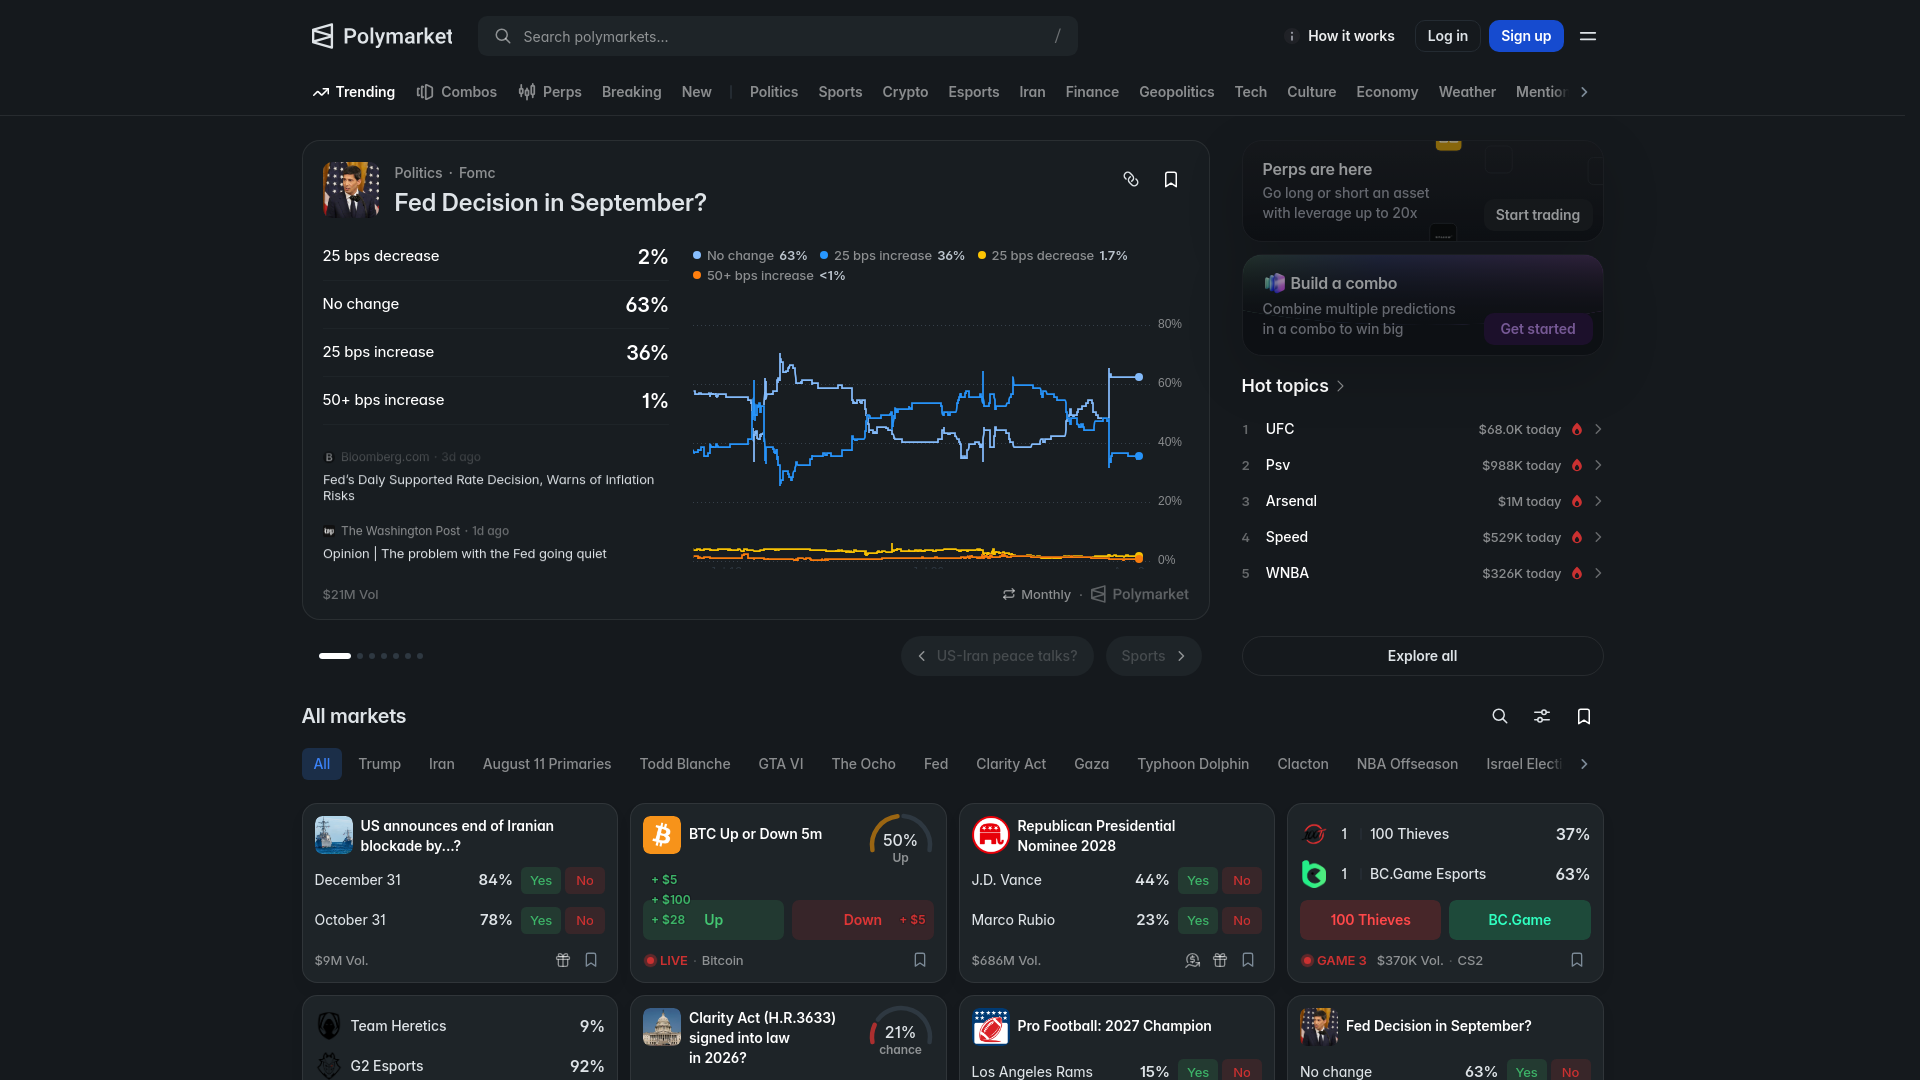
Task: Click the Pro Football champion market thumbnail
Action: click(991, 1027)
